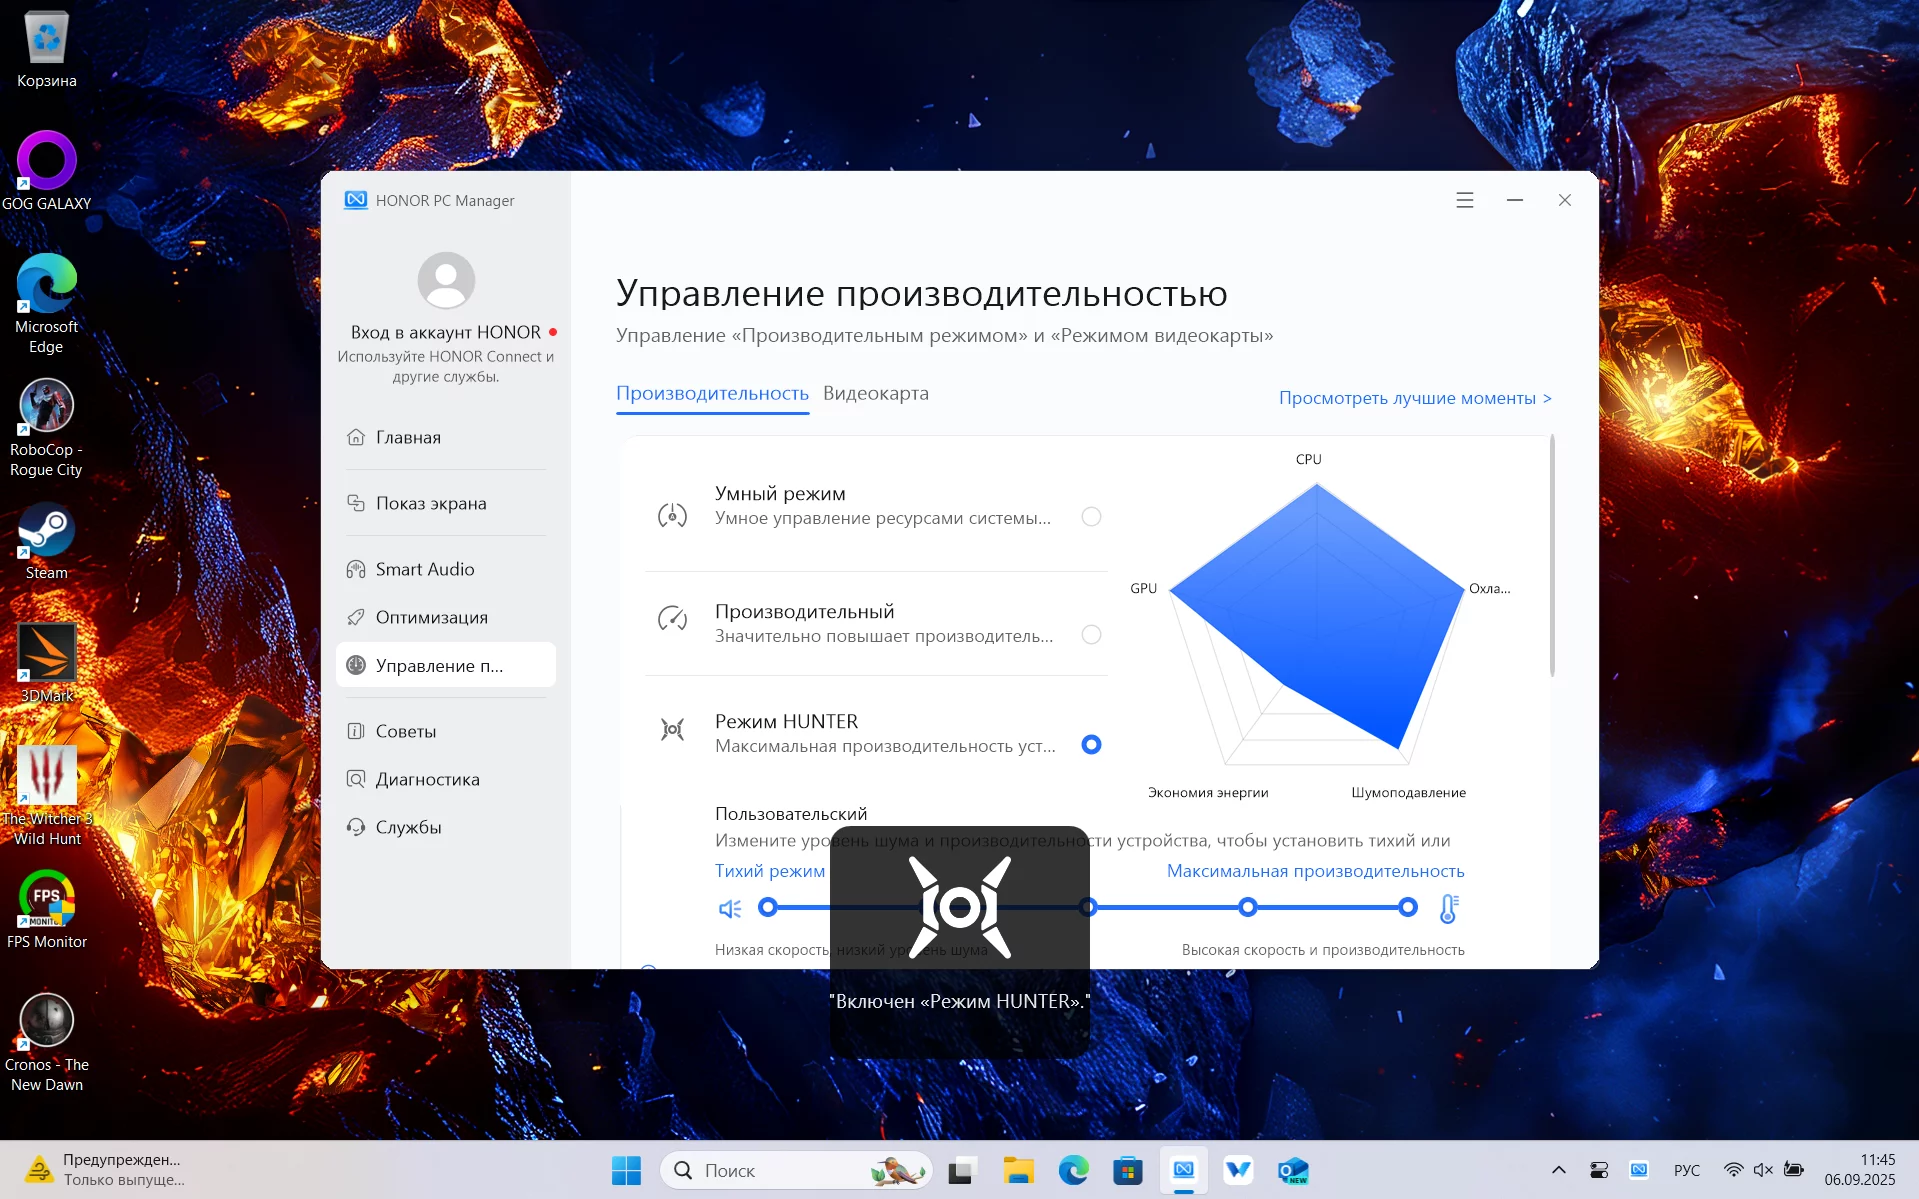
Task: Click the Умный режим mode icon
Action: 672,516
